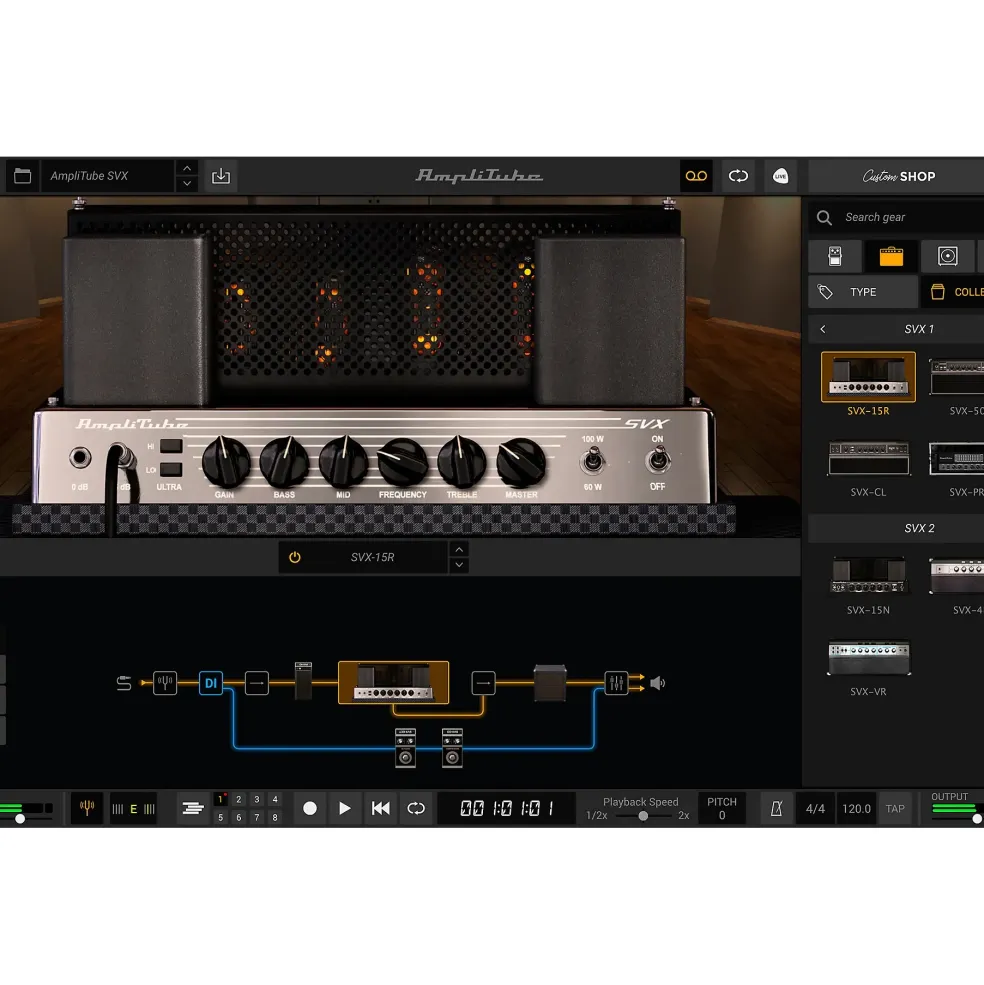Click the save preset download icon

click(x=221, y=176)
